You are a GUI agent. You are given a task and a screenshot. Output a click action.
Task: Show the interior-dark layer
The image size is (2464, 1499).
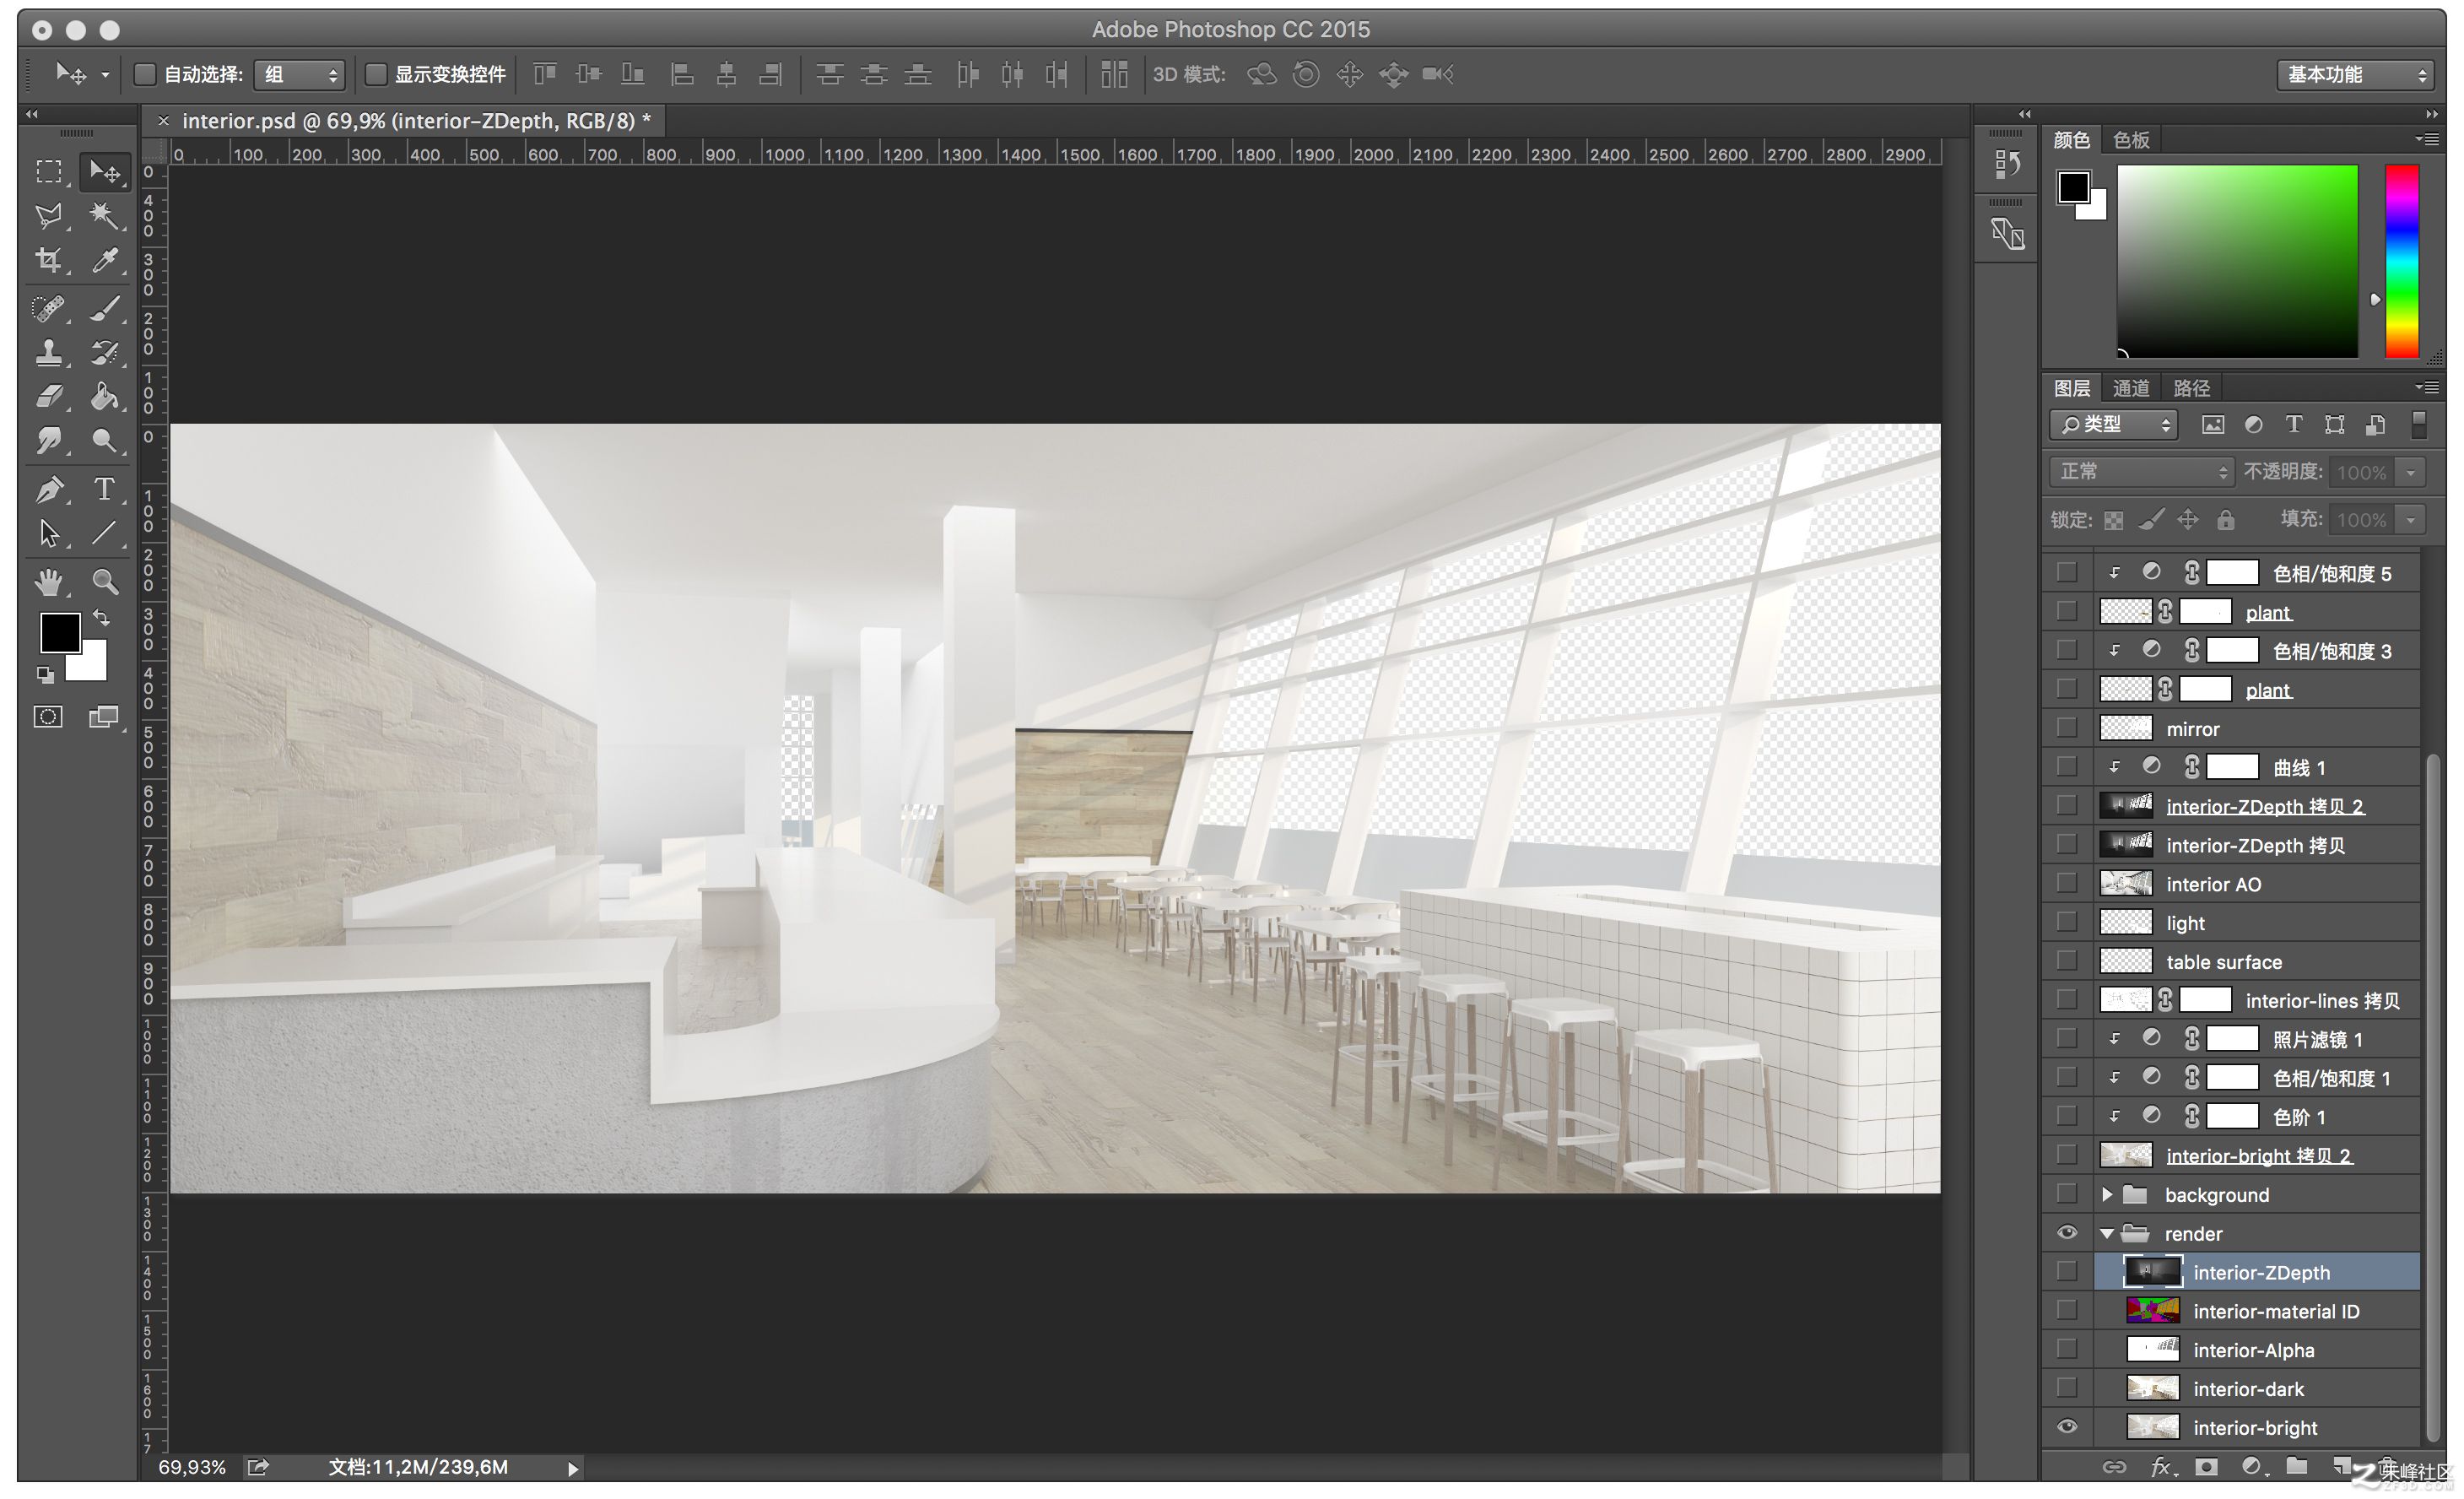pyautogui.click(x=2066, y=1389)
